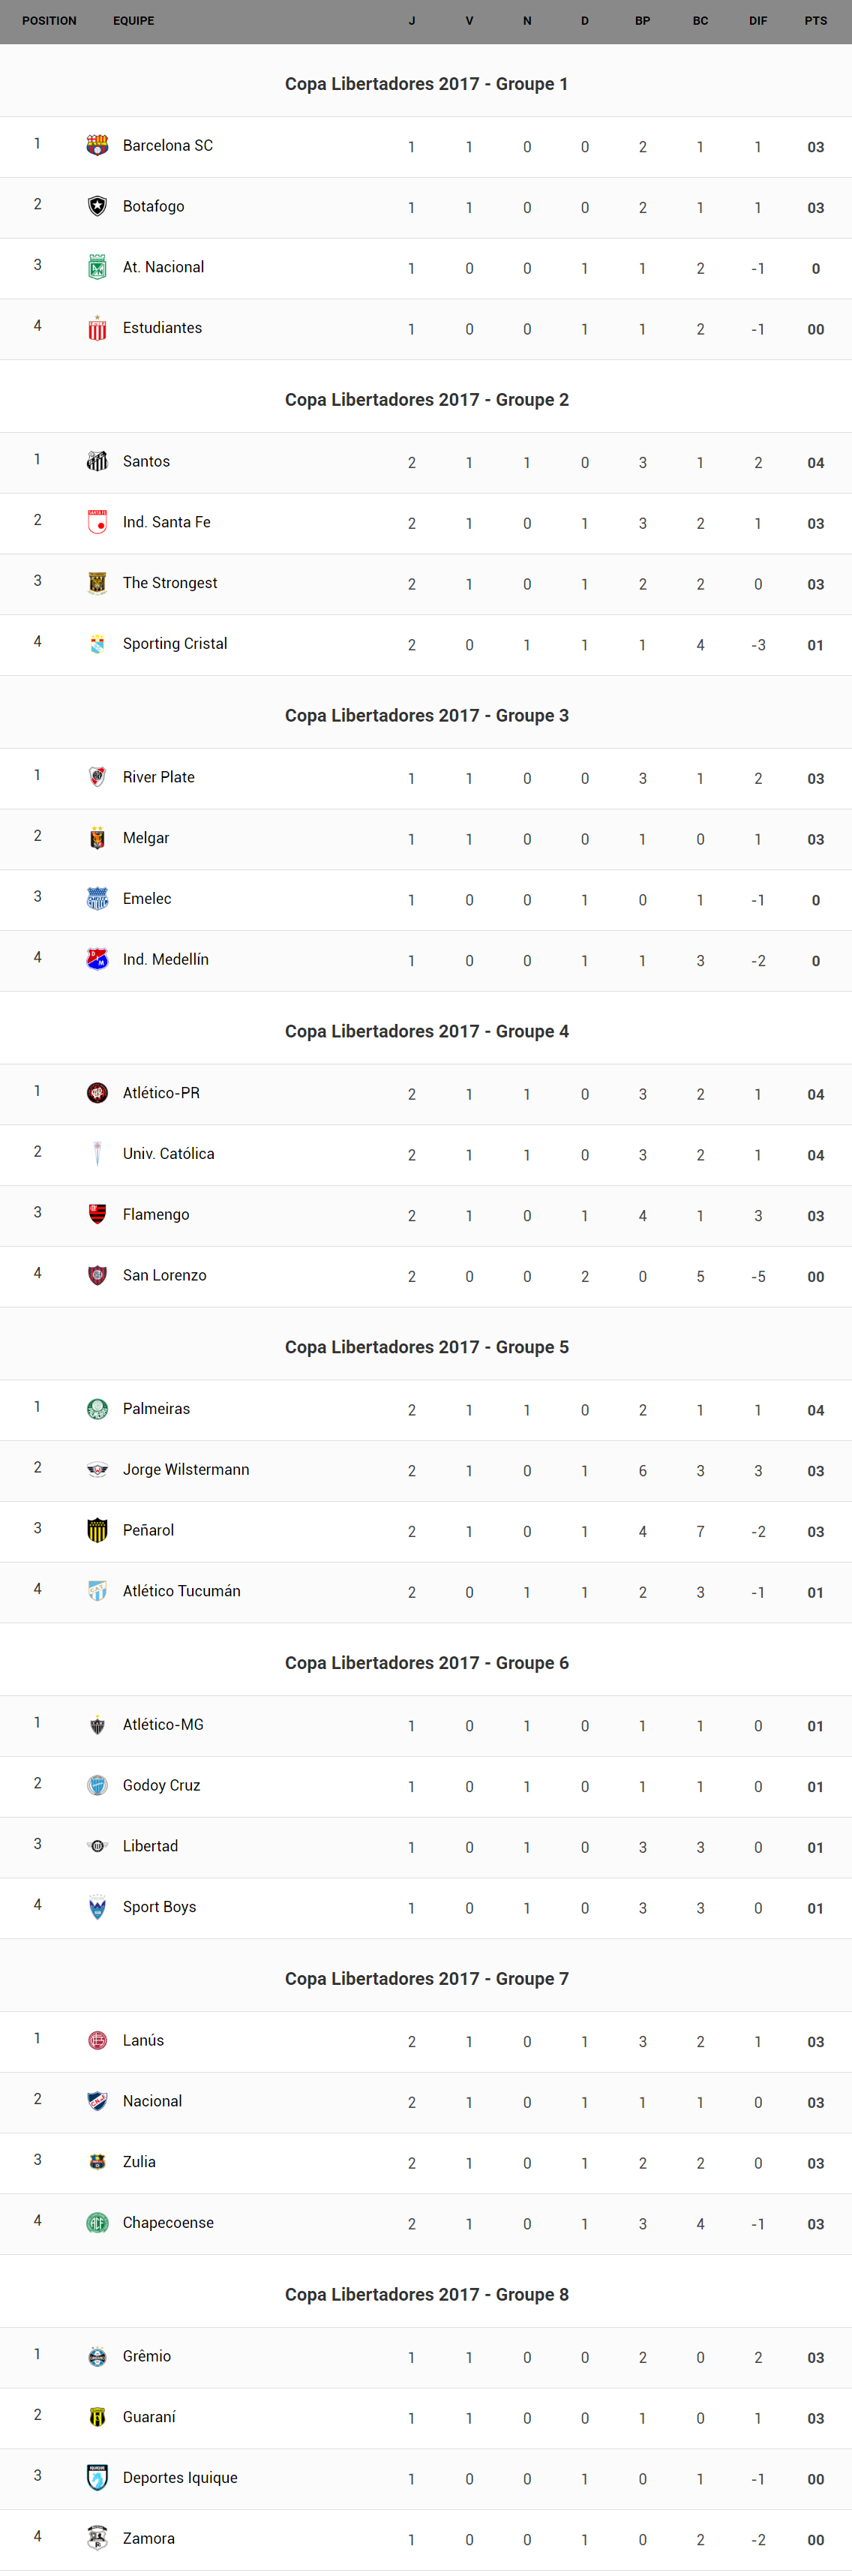Click the Grêmio club logo

coord(97,2356)
